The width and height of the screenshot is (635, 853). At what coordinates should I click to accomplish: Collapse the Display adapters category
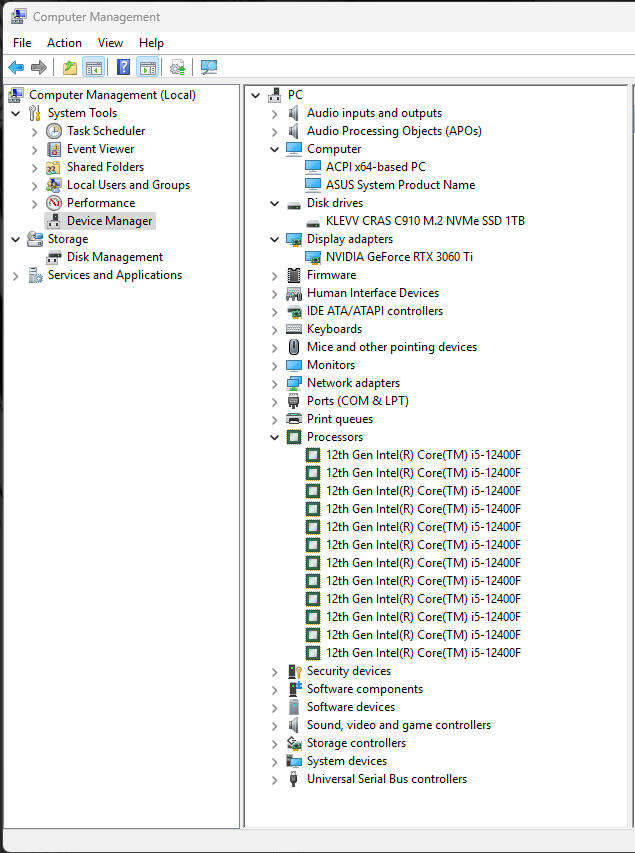click(275, 239)
